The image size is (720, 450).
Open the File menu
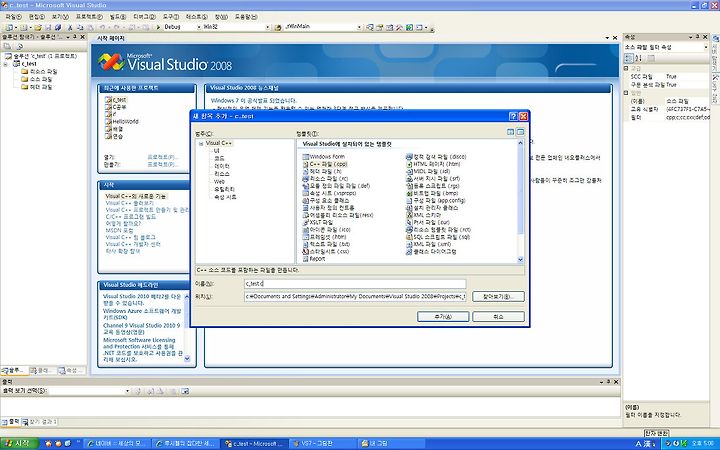[13, 17]
